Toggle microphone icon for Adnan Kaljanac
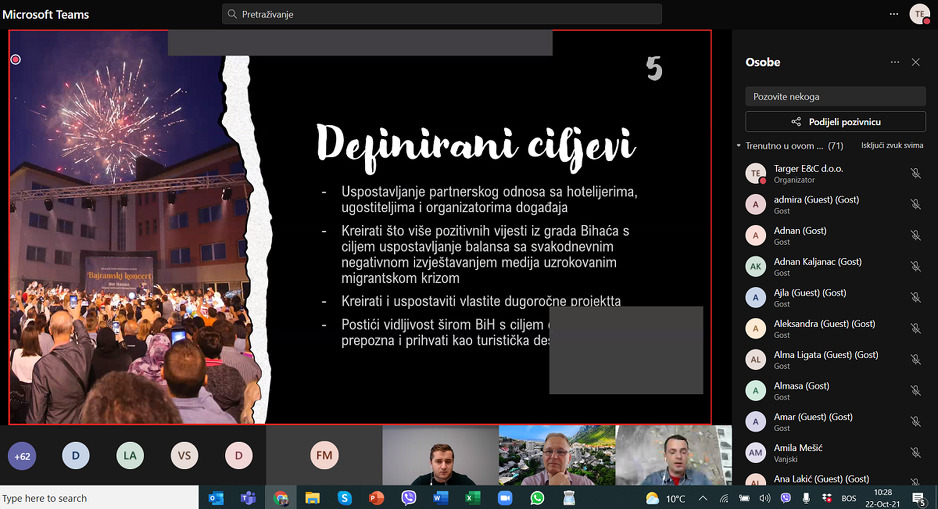This screenshot has width=938, height=509. point(915,266)
